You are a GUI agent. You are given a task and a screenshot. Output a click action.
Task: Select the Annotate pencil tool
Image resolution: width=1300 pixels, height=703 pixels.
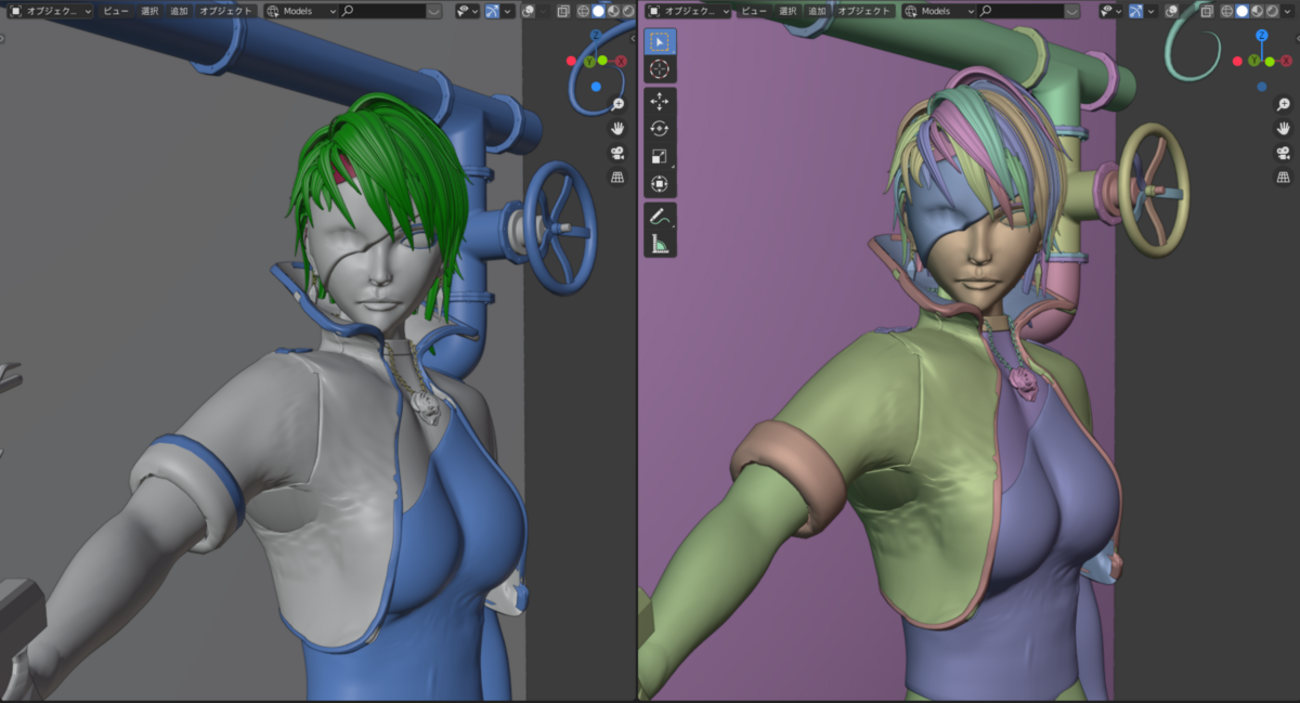[659, 216]
